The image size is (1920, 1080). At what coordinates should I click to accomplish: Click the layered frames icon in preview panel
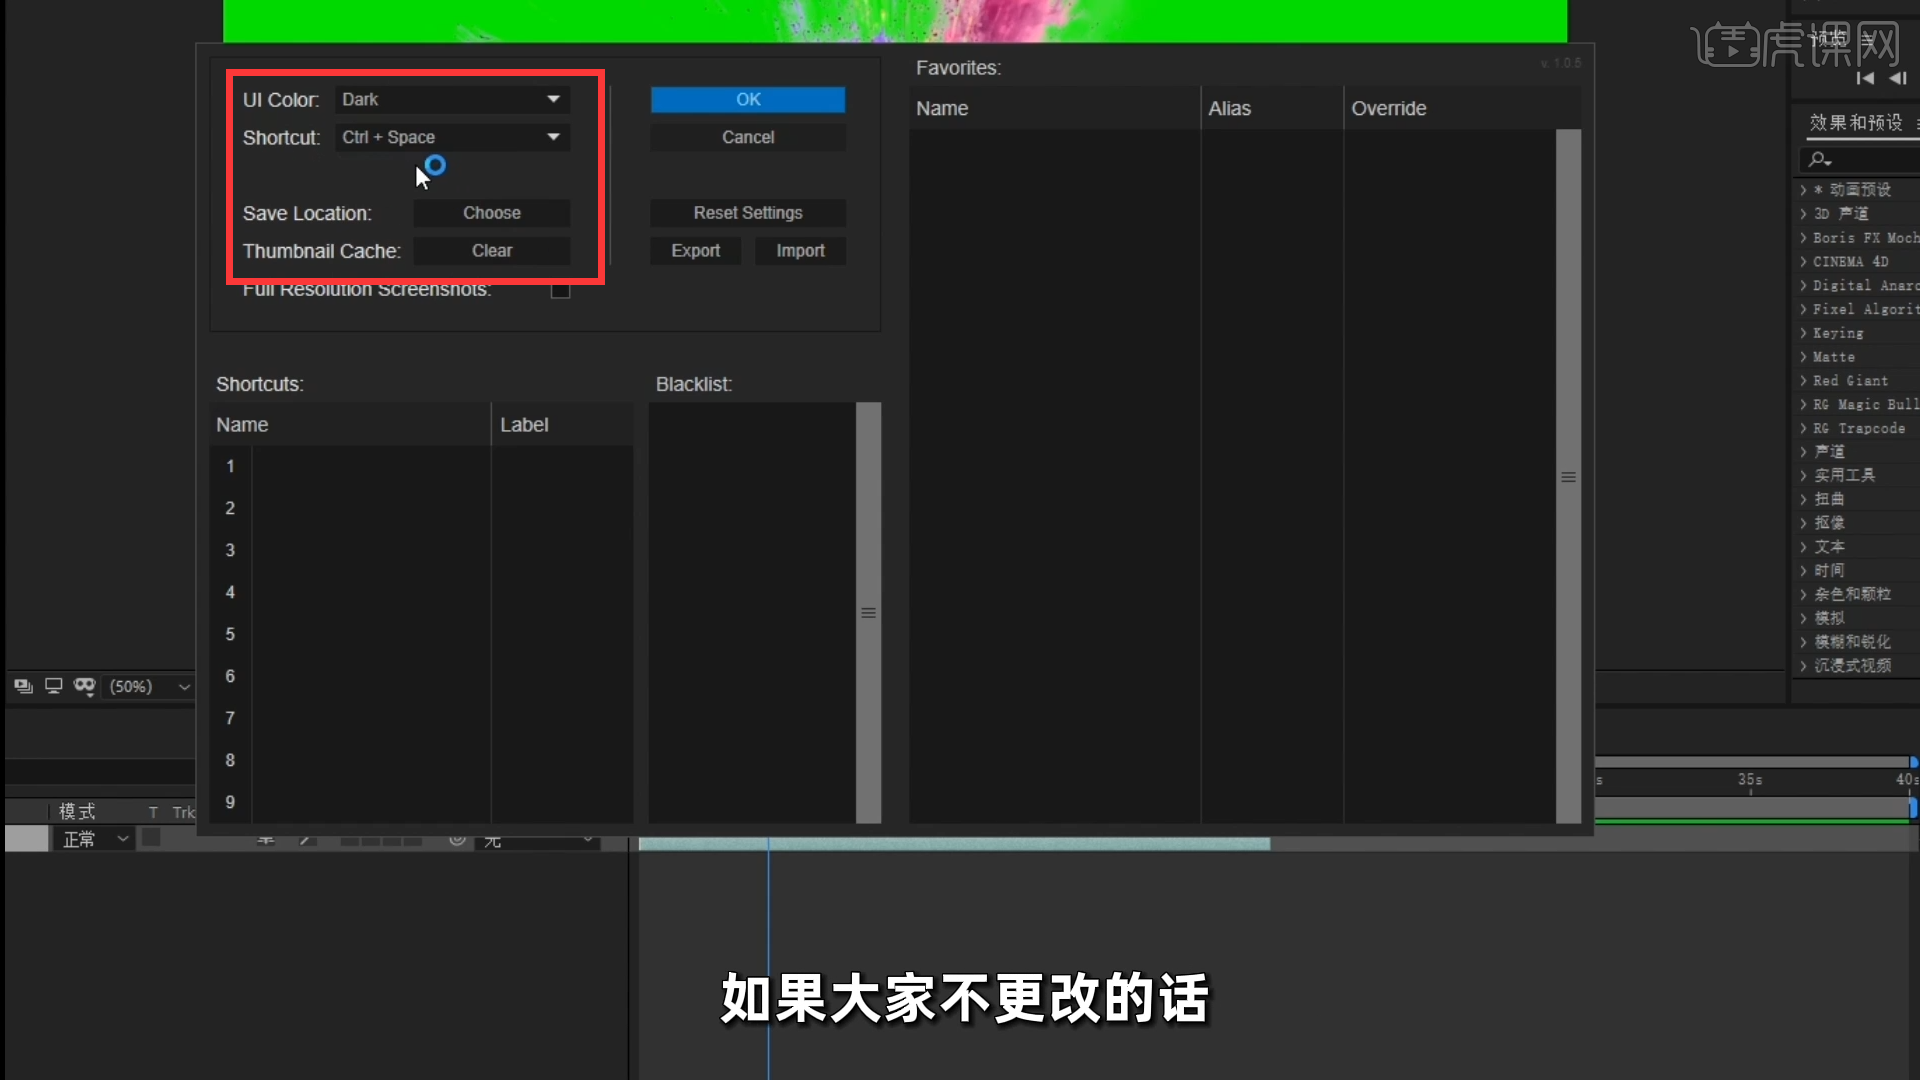point(22,686)
